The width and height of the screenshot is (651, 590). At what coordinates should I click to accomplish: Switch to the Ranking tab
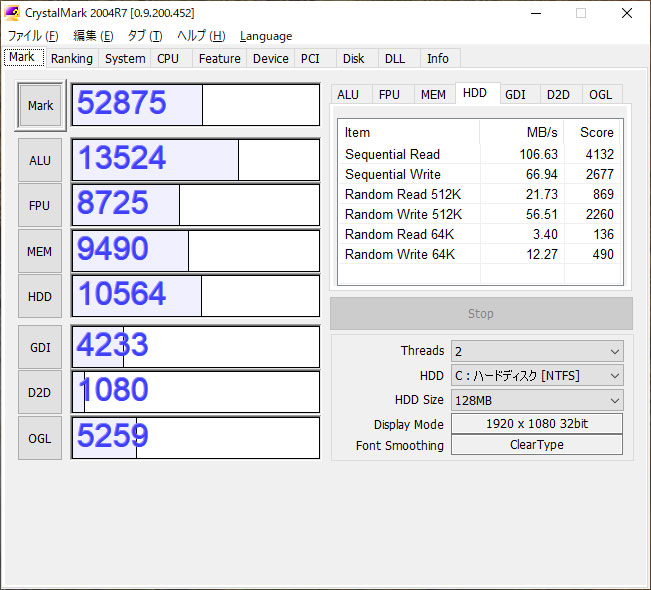72,59
